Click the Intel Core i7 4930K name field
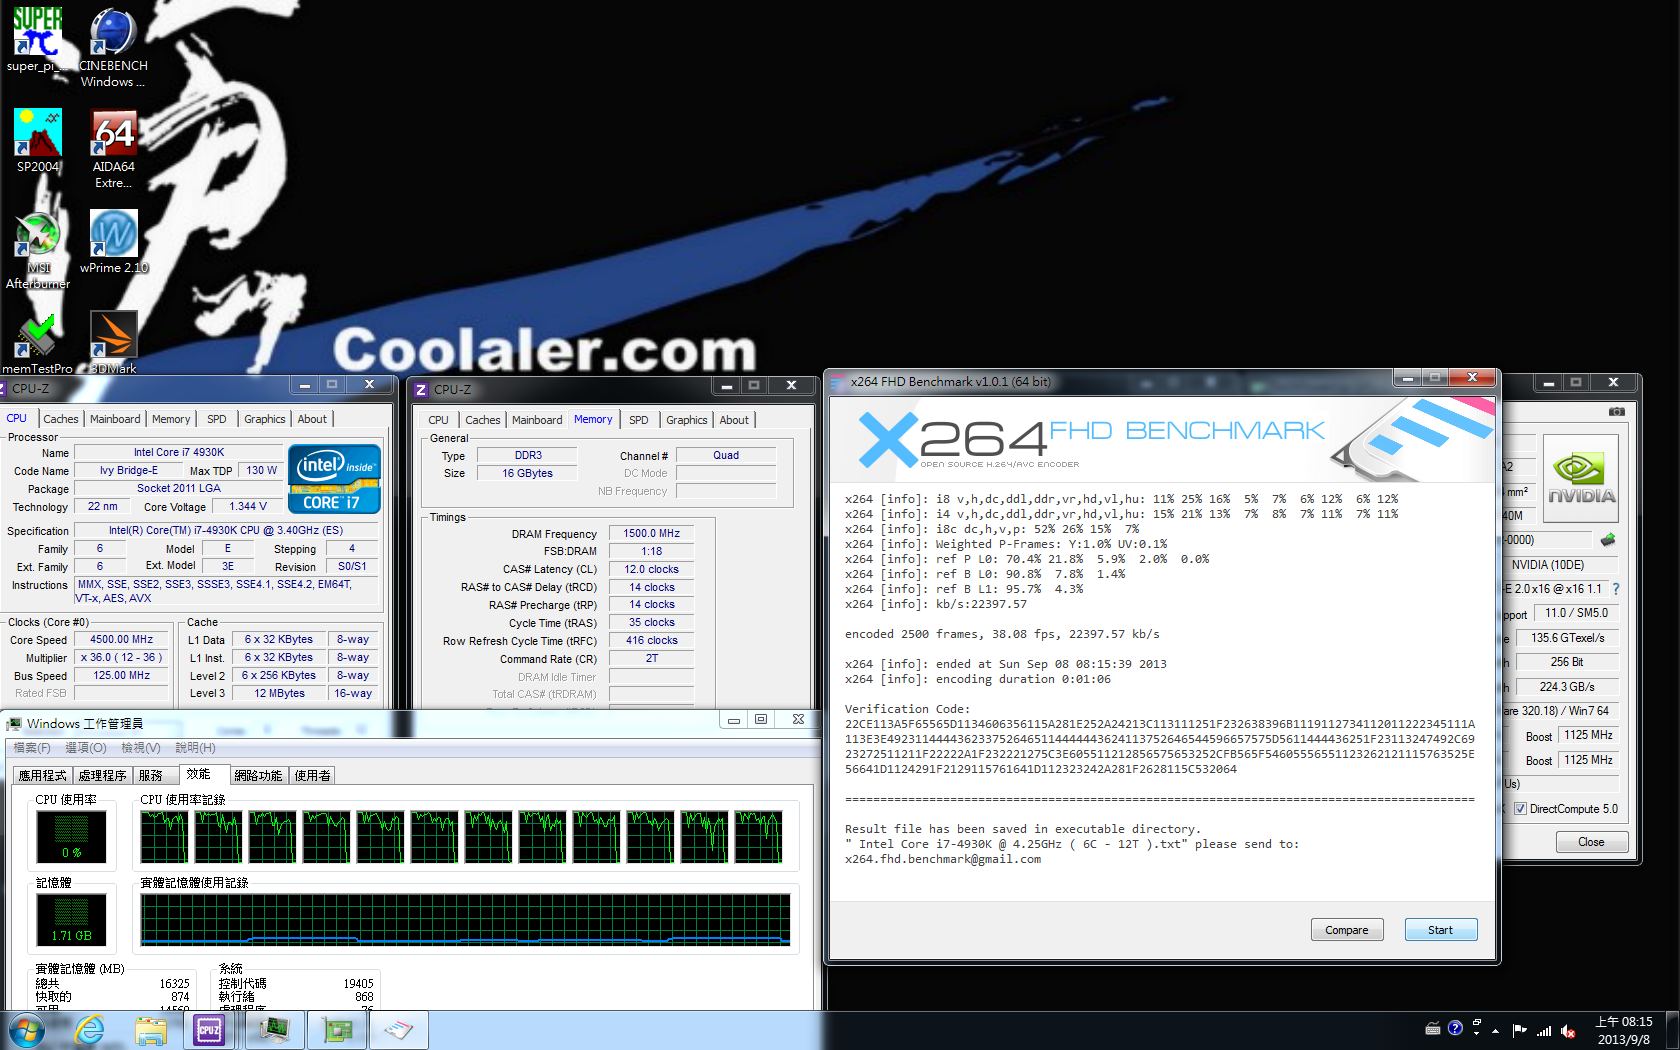 pos(179,452)
